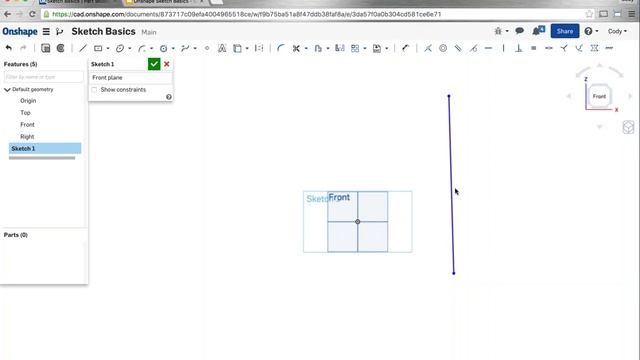This screenshot has height=360, width=640.
Task: Click the Onshape logo link
Action: (x=20, y=31)
